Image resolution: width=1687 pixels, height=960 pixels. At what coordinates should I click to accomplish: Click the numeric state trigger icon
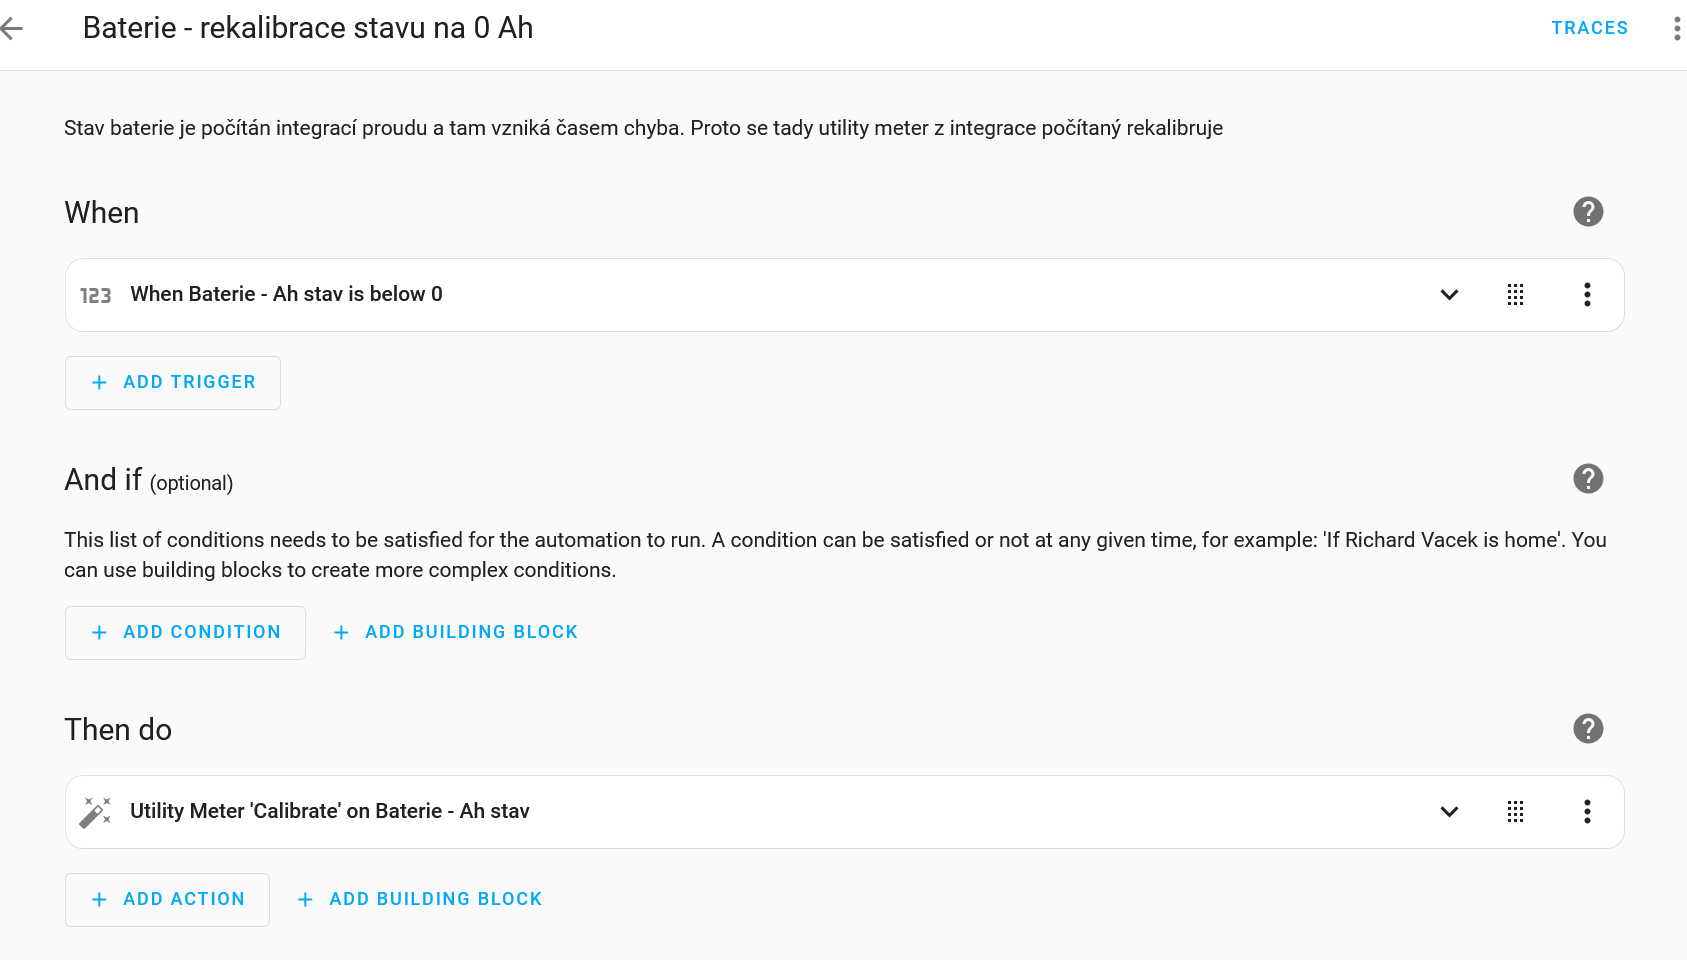click(96, 296)
